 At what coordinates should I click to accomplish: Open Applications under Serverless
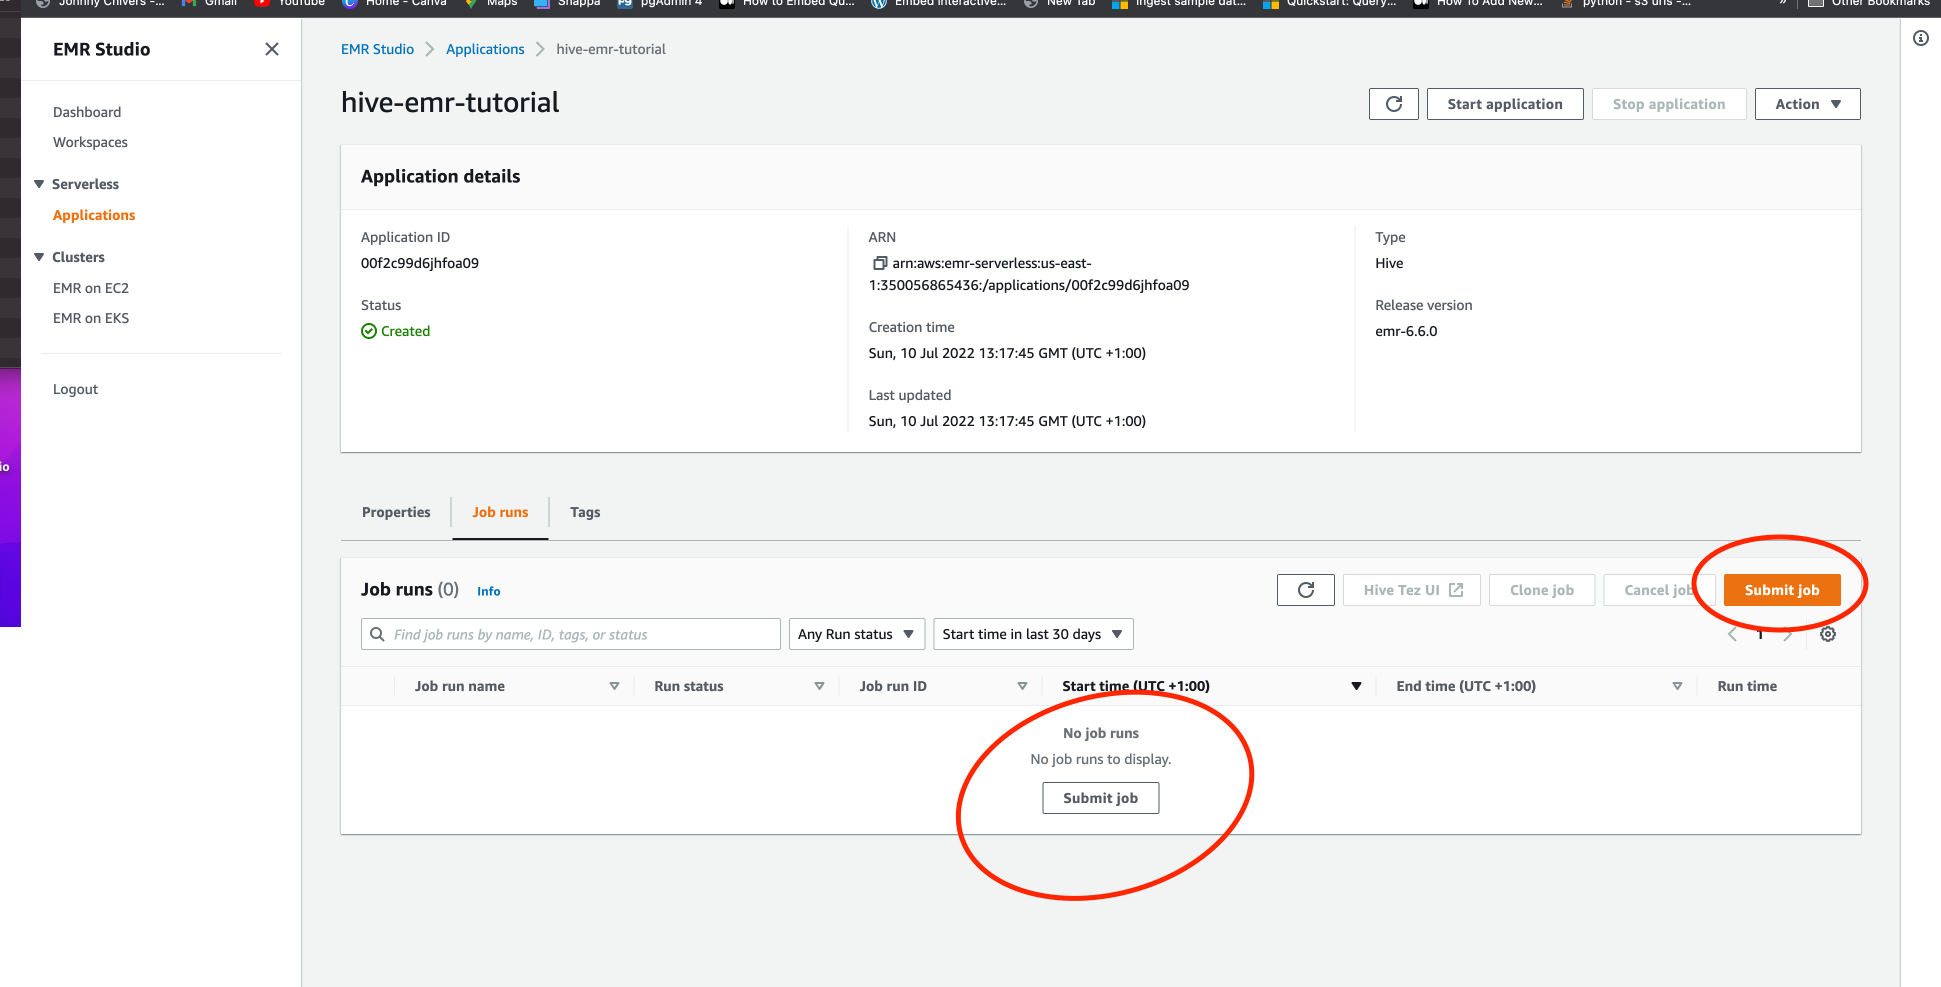click(x=94, y=215)
